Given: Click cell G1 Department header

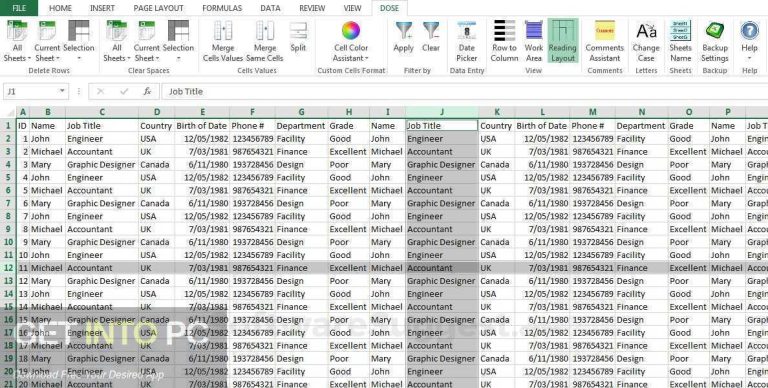Looking at the screenshot, I should [x=301, y=126].
